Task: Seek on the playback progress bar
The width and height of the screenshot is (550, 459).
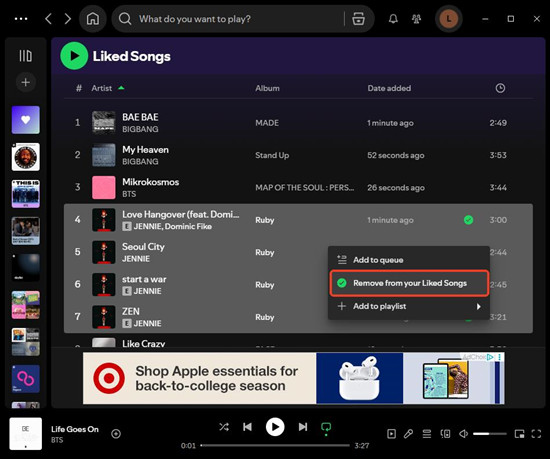Action: click(x=275, y=445)
